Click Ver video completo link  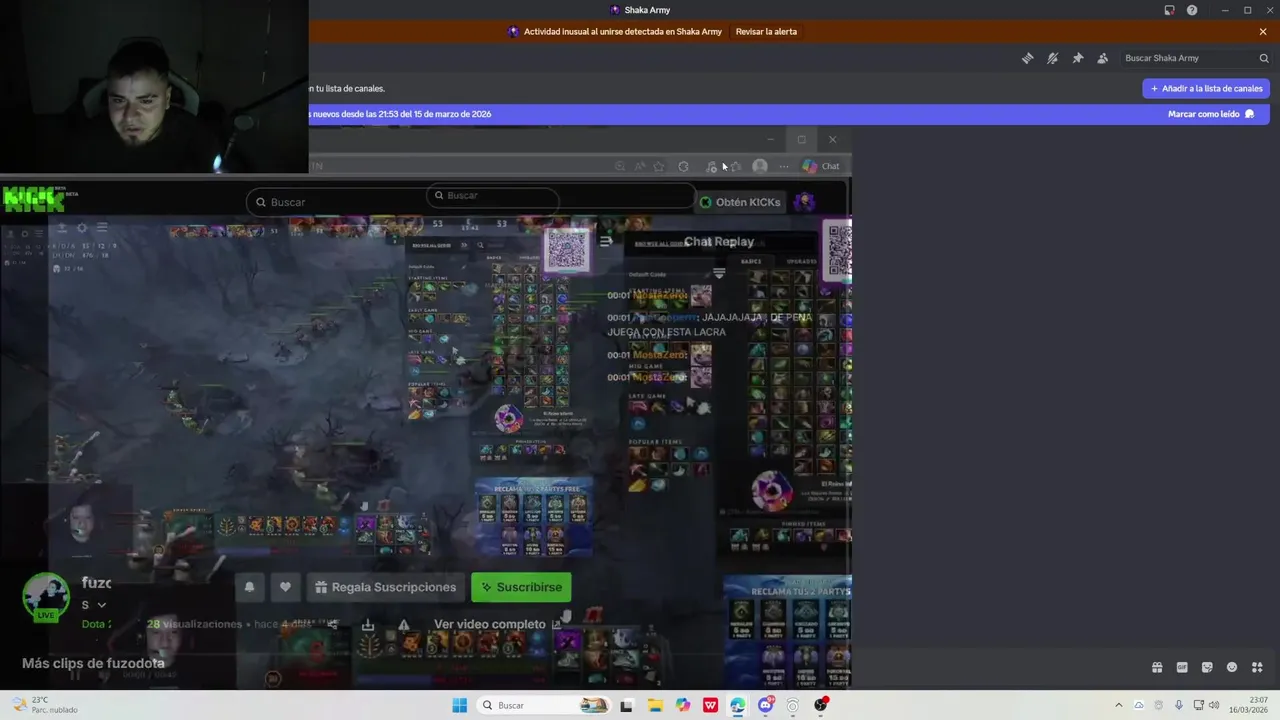point(497,624)
